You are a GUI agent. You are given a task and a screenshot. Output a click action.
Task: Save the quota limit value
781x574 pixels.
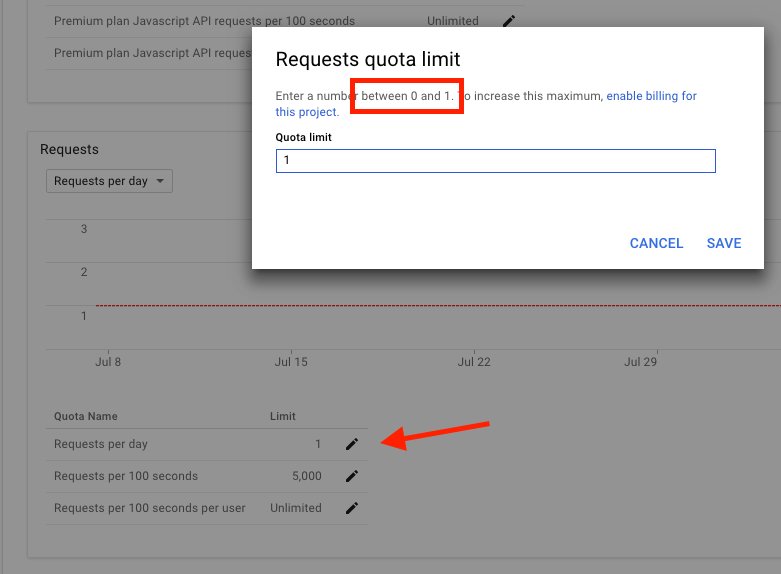click(x=724, y=243)
